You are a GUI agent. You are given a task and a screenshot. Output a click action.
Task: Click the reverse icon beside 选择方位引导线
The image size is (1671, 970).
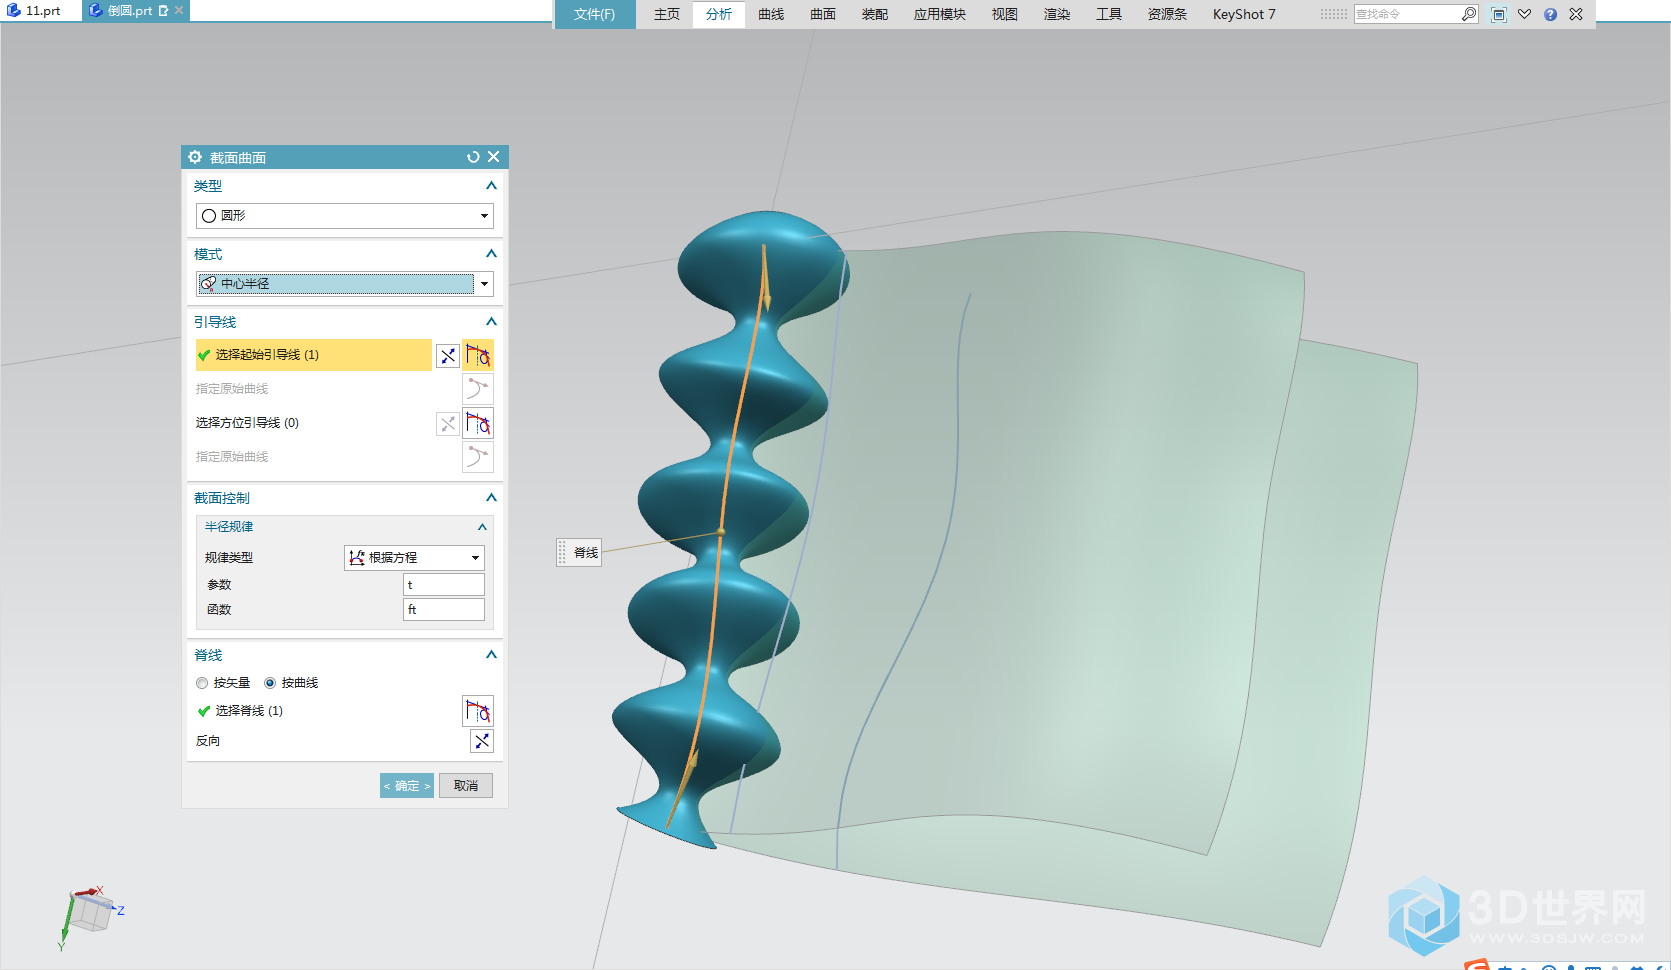click(448, 424)
